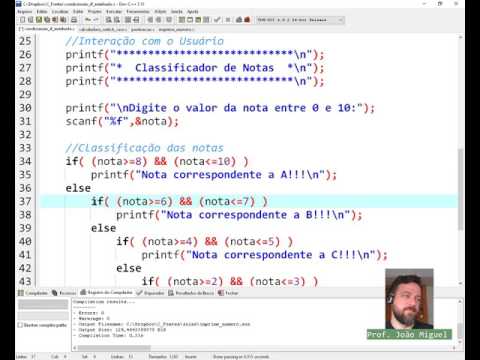The width and height of the screenshot is (480, 360).
Task: Open the Projeto menu
Action: tap(95, 12)
